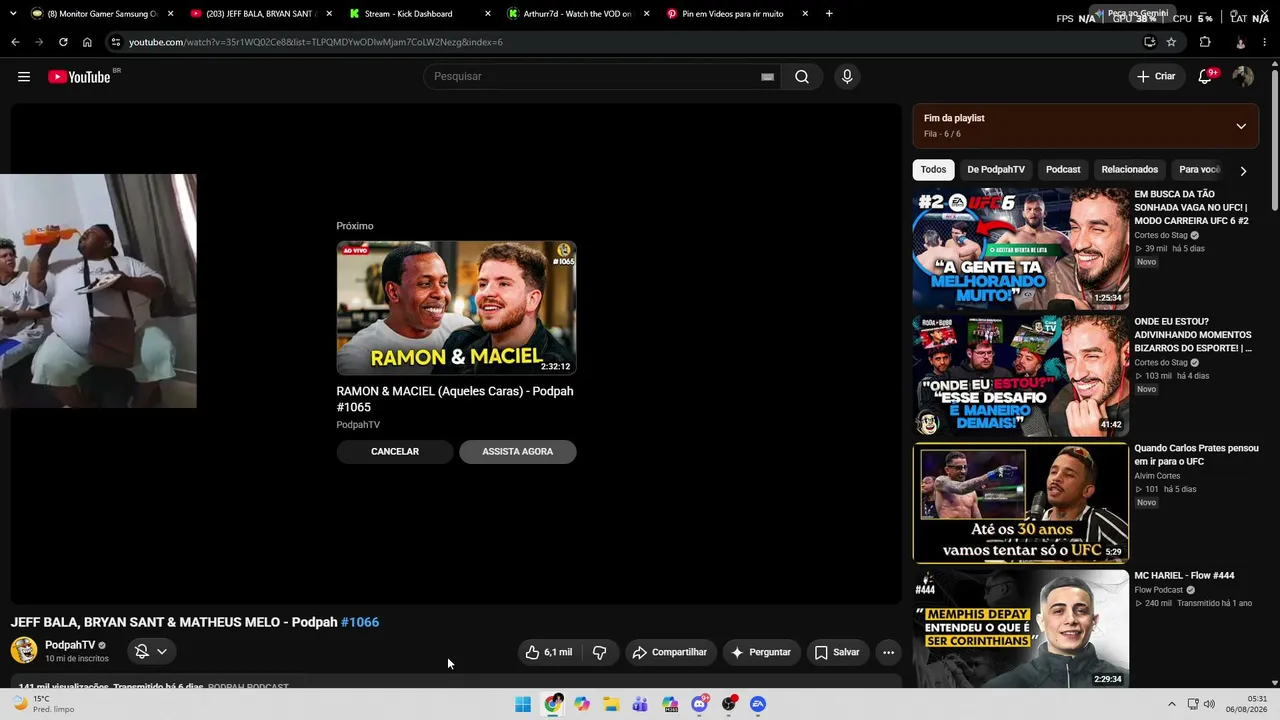Open the Carlos Prates UFC video thumbnail
Image resolution: width=1280 pixels, height=720 pixels.
point(1021,503)
